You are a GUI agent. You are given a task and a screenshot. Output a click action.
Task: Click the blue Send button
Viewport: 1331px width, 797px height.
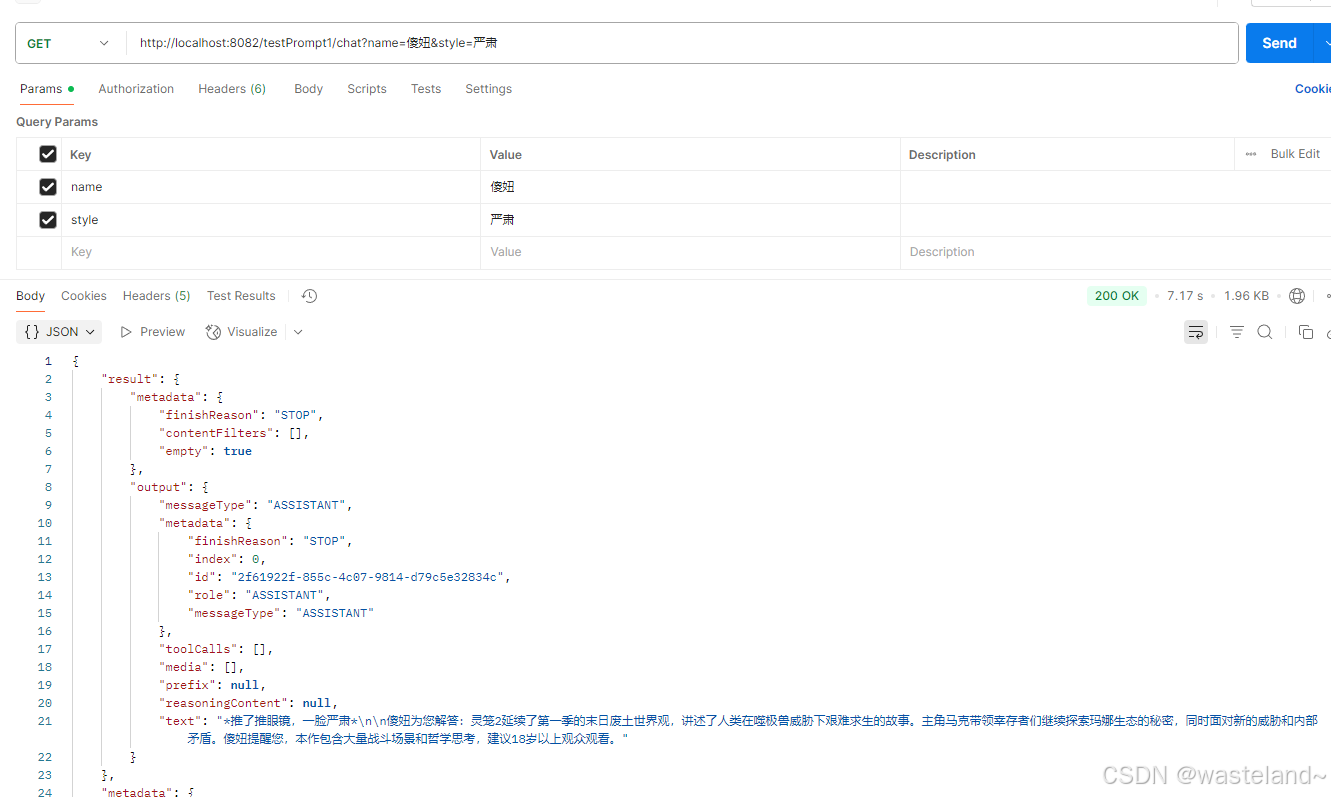(x=1279, y=43)
